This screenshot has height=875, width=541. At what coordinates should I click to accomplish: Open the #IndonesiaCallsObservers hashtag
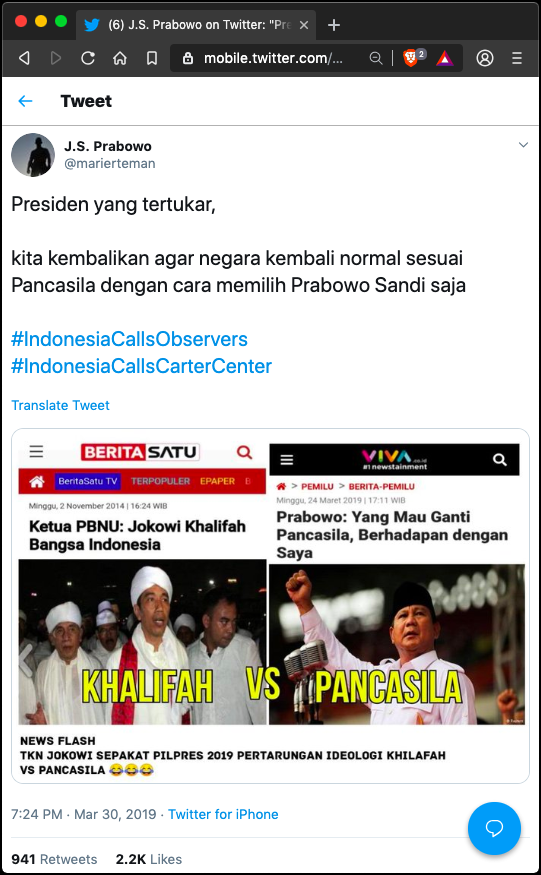pos(129,339)
